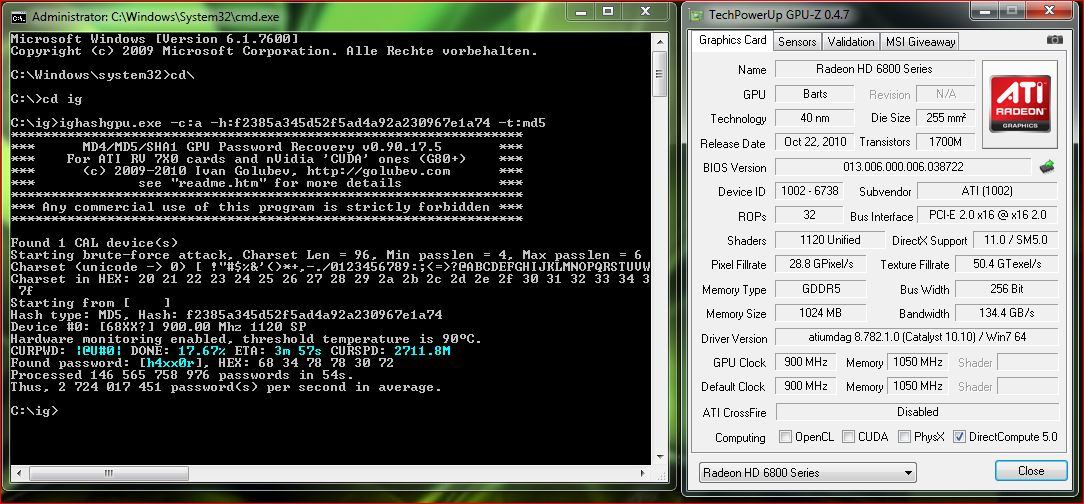Click the ROPs field showing 32
This screenshot has width=1084, height=504.
click(809, 216)
